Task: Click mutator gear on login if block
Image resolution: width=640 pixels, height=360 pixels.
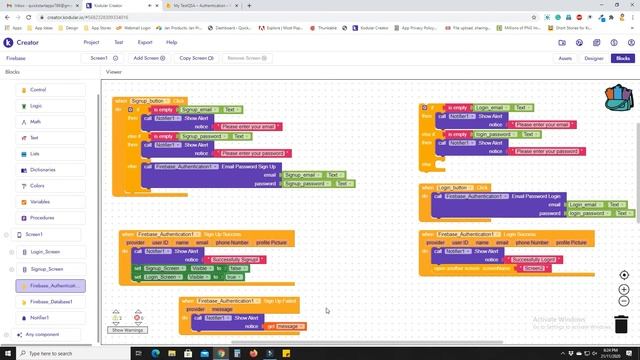Action: [424, 107]
